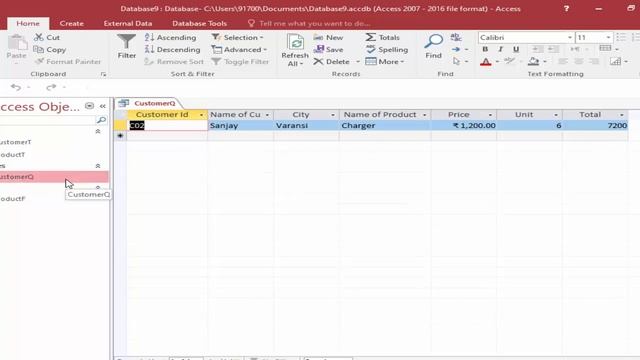
Task: Toggle Italic formatting
Action: (x=500, y=49)
